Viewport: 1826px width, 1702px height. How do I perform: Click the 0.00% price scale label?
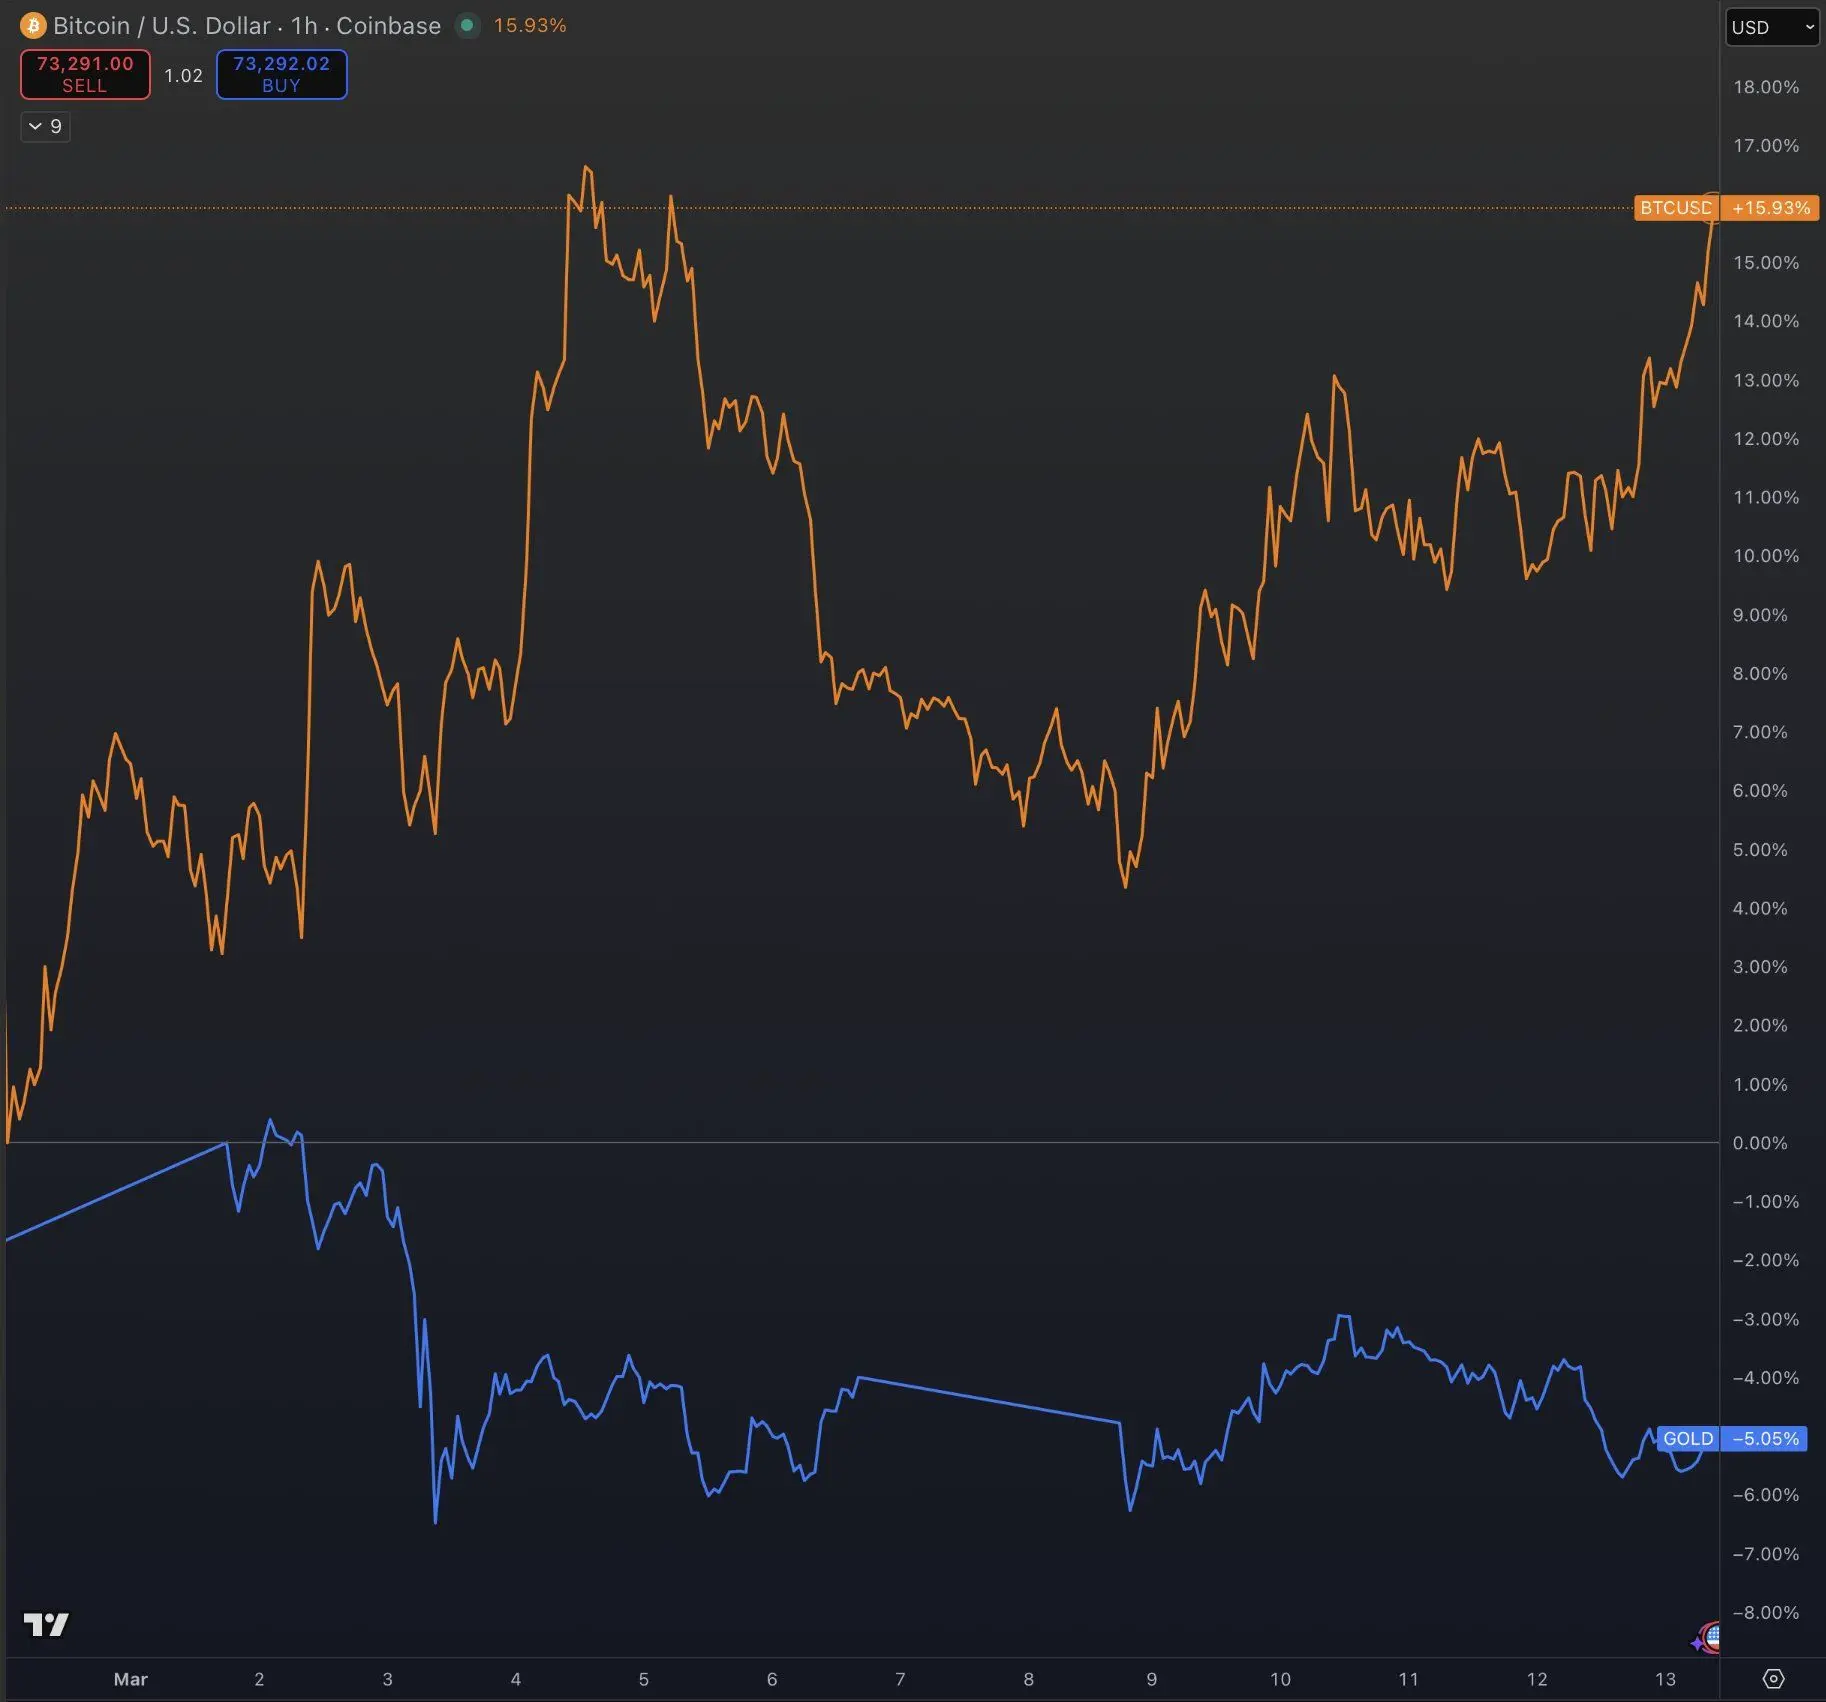pyautogui.click(x=1759, y=1143)
